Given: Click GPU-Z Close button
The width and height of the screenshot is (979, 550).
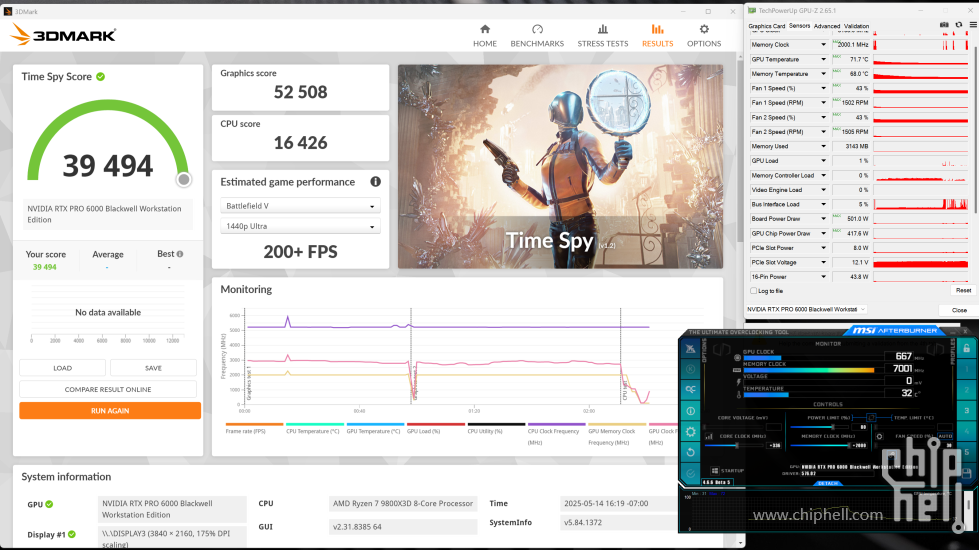Looking at the screenshot, I should (x=958, y=310).
